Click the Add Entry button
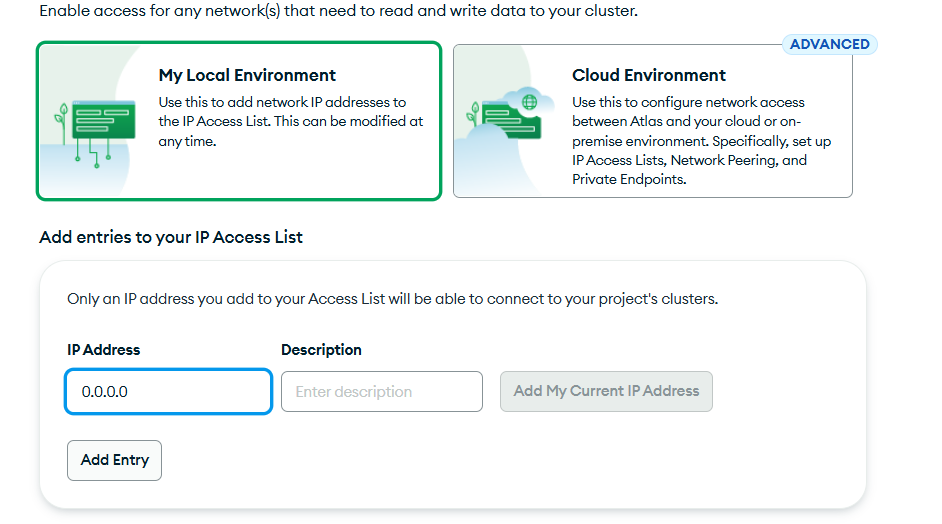The image size is (942, 524). [x=114, y=460]
